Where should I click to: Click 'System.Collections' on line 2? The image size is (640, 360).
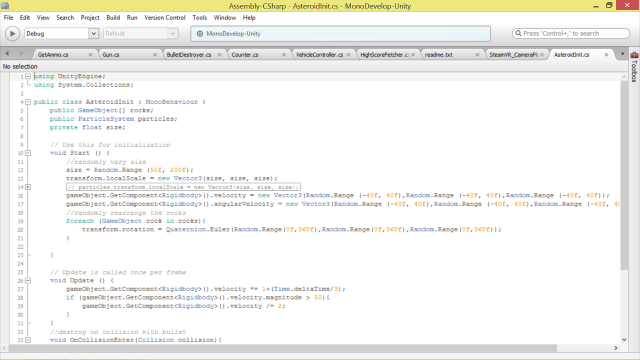[x=94, y=85]
